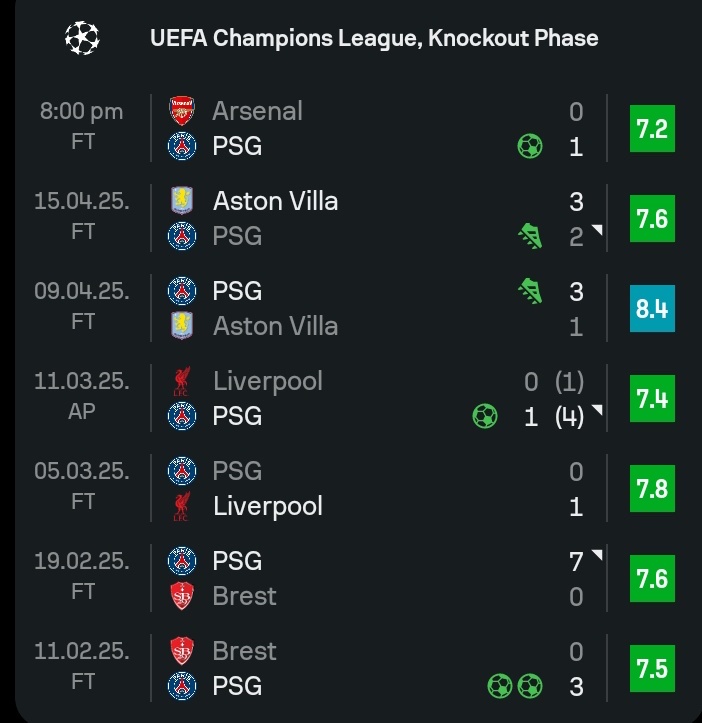Viewport: 702px width, 723px height.
Task: Click the goal icon in Liverpool penalties match
Action: coord(486,416)
